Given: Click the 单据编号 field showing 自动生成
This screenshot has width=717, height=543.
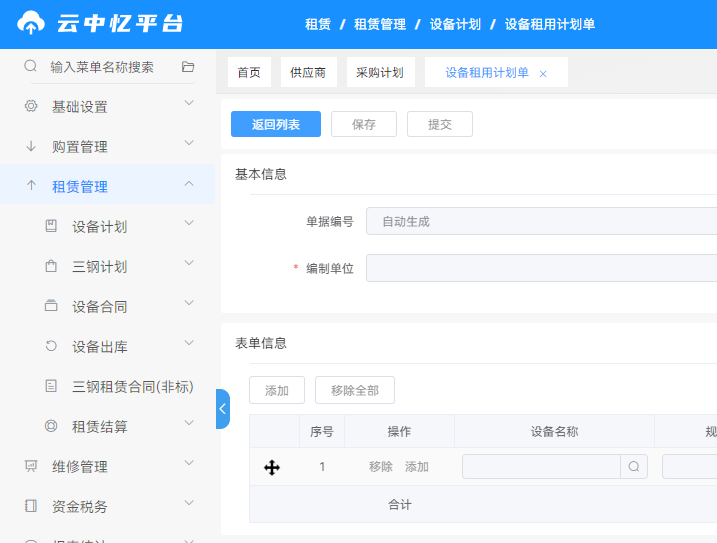Looking at the screenshot, I should [541, 221].
